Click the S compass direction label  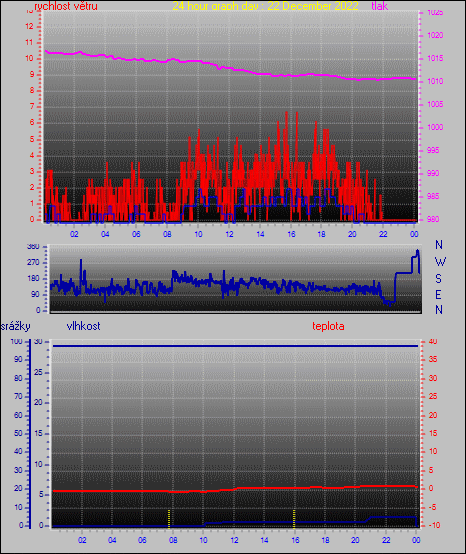[x=438, y=279]
